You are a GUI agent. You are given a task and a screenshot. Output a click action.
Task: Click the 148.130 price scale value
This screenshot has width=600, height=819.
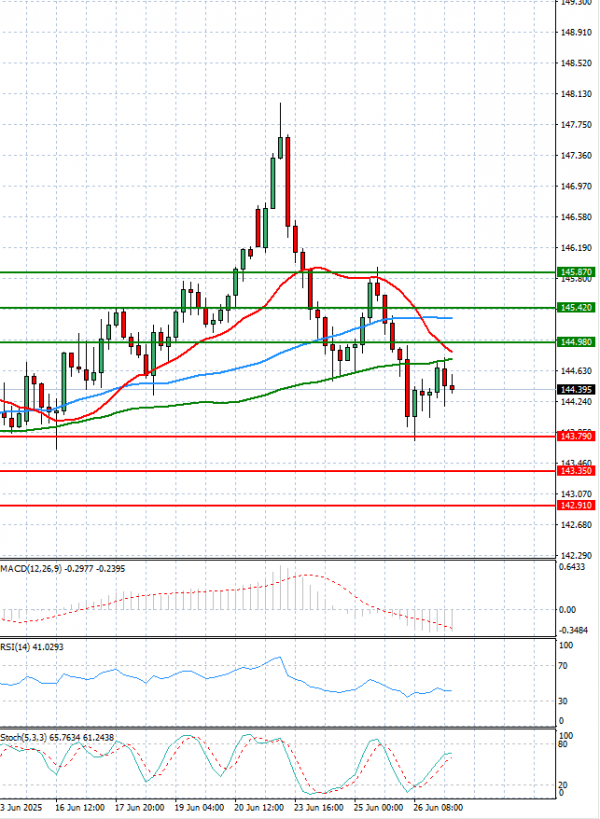(x=576, y=94)
